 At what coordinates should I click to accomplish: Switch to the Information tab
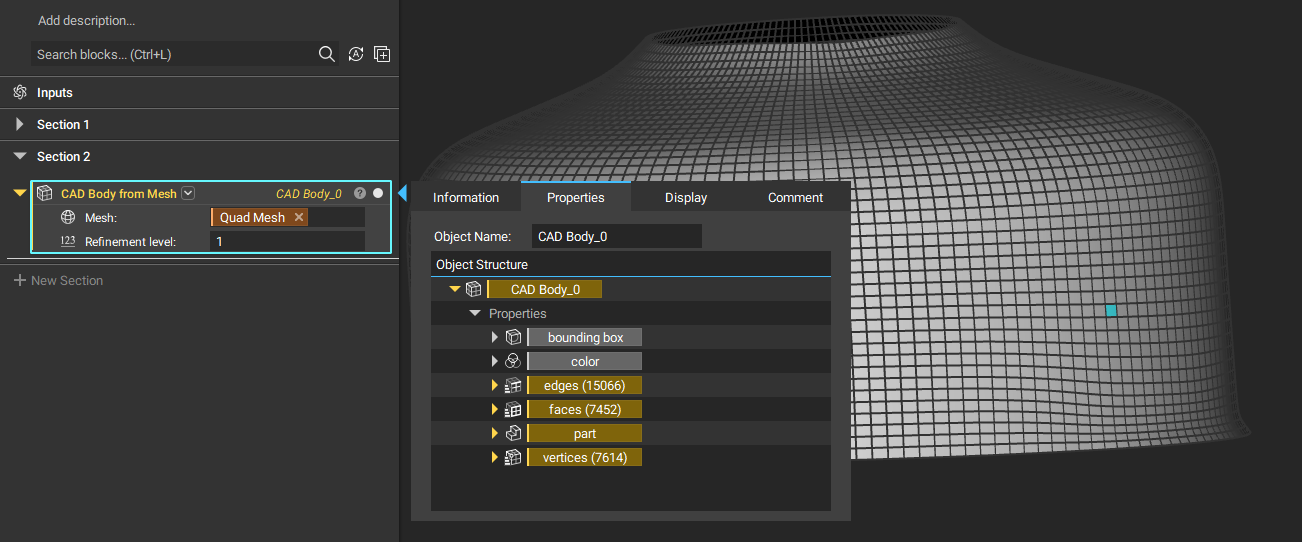466,197
